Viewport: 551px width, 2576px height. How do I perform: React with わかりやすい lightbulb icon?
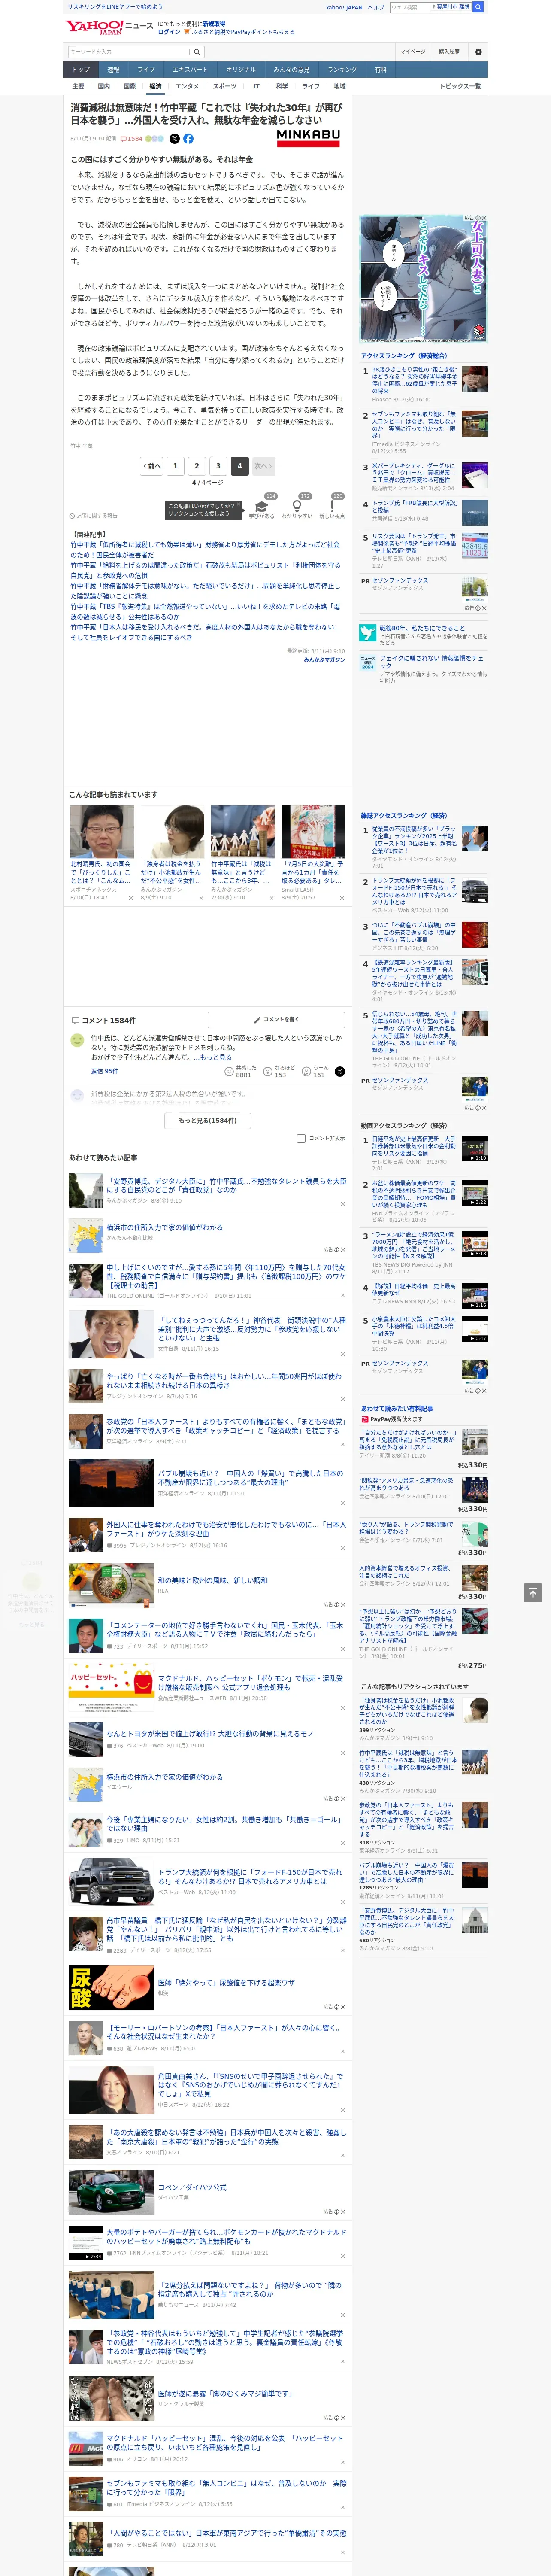[297, 506]
